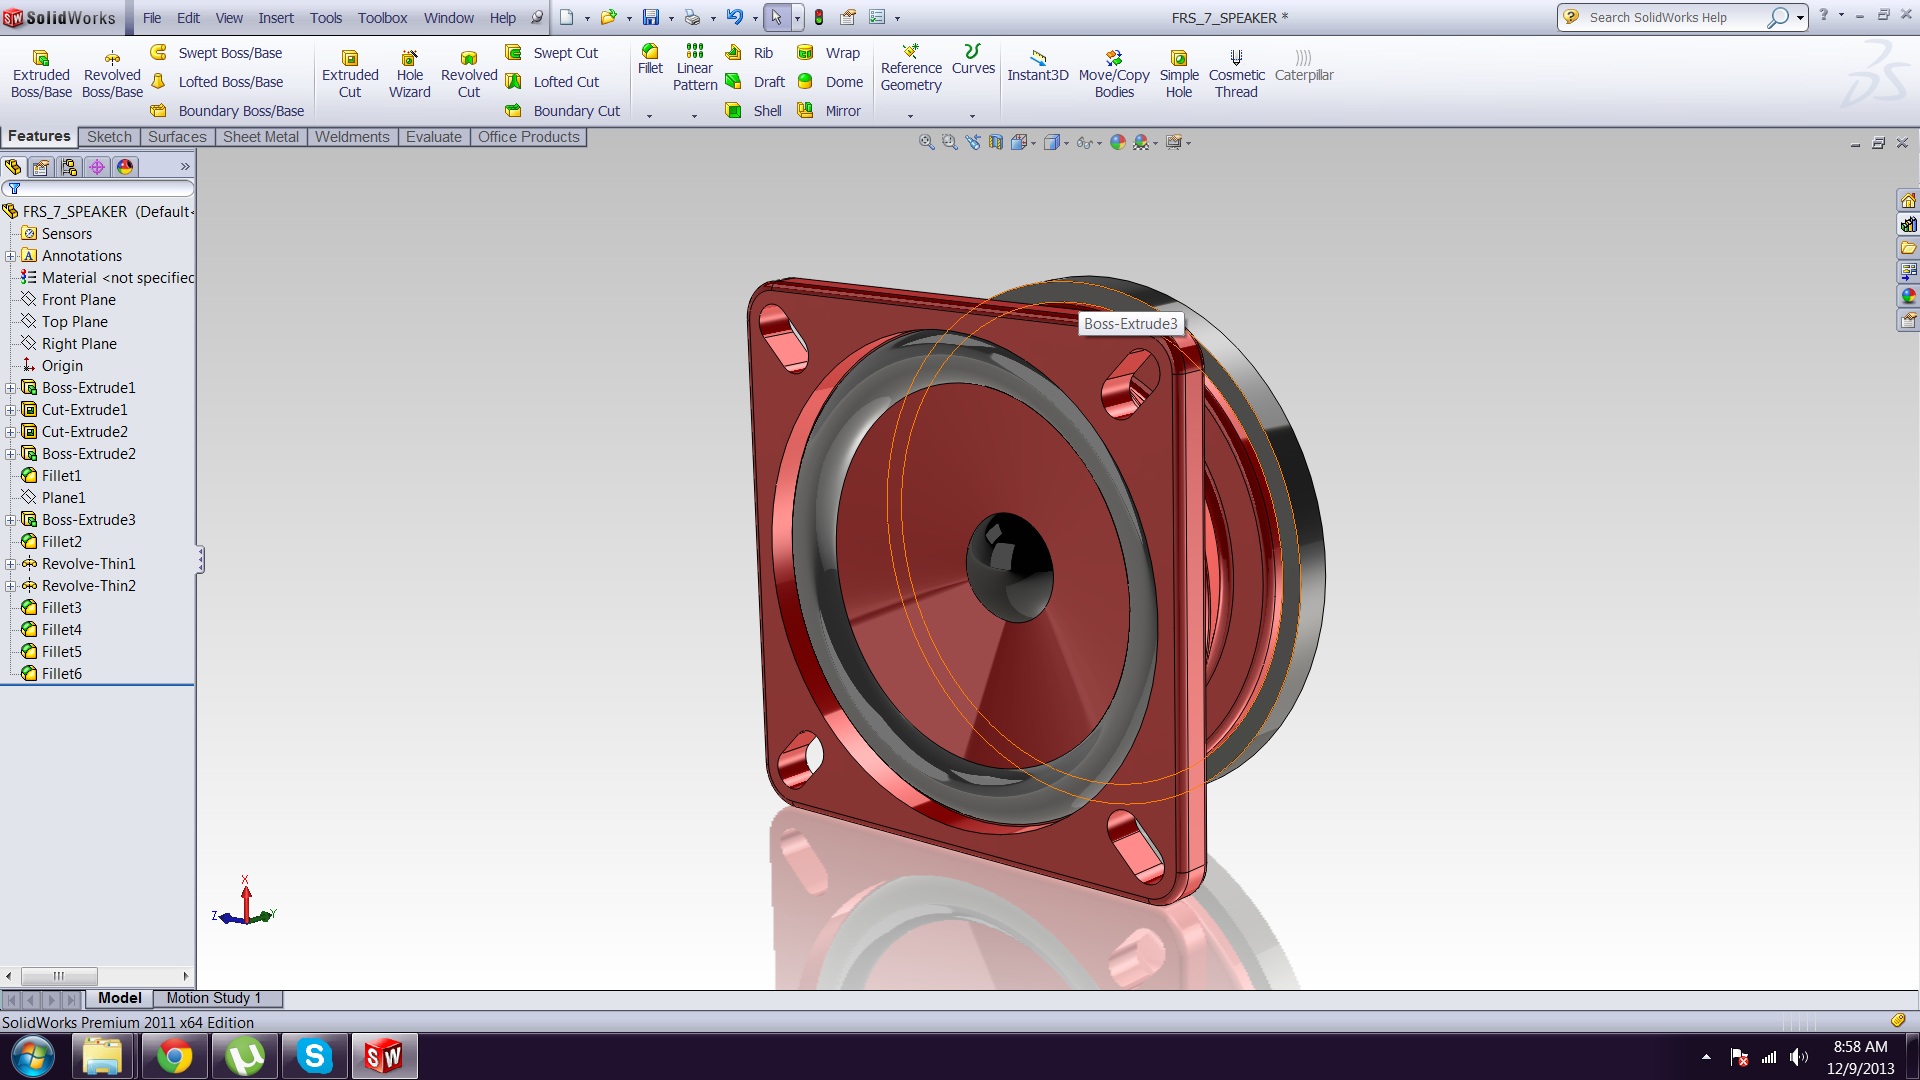This screenshot has width=1920, height=1080.
Task: Click the feature tree filter field
Action: (99, 189)
